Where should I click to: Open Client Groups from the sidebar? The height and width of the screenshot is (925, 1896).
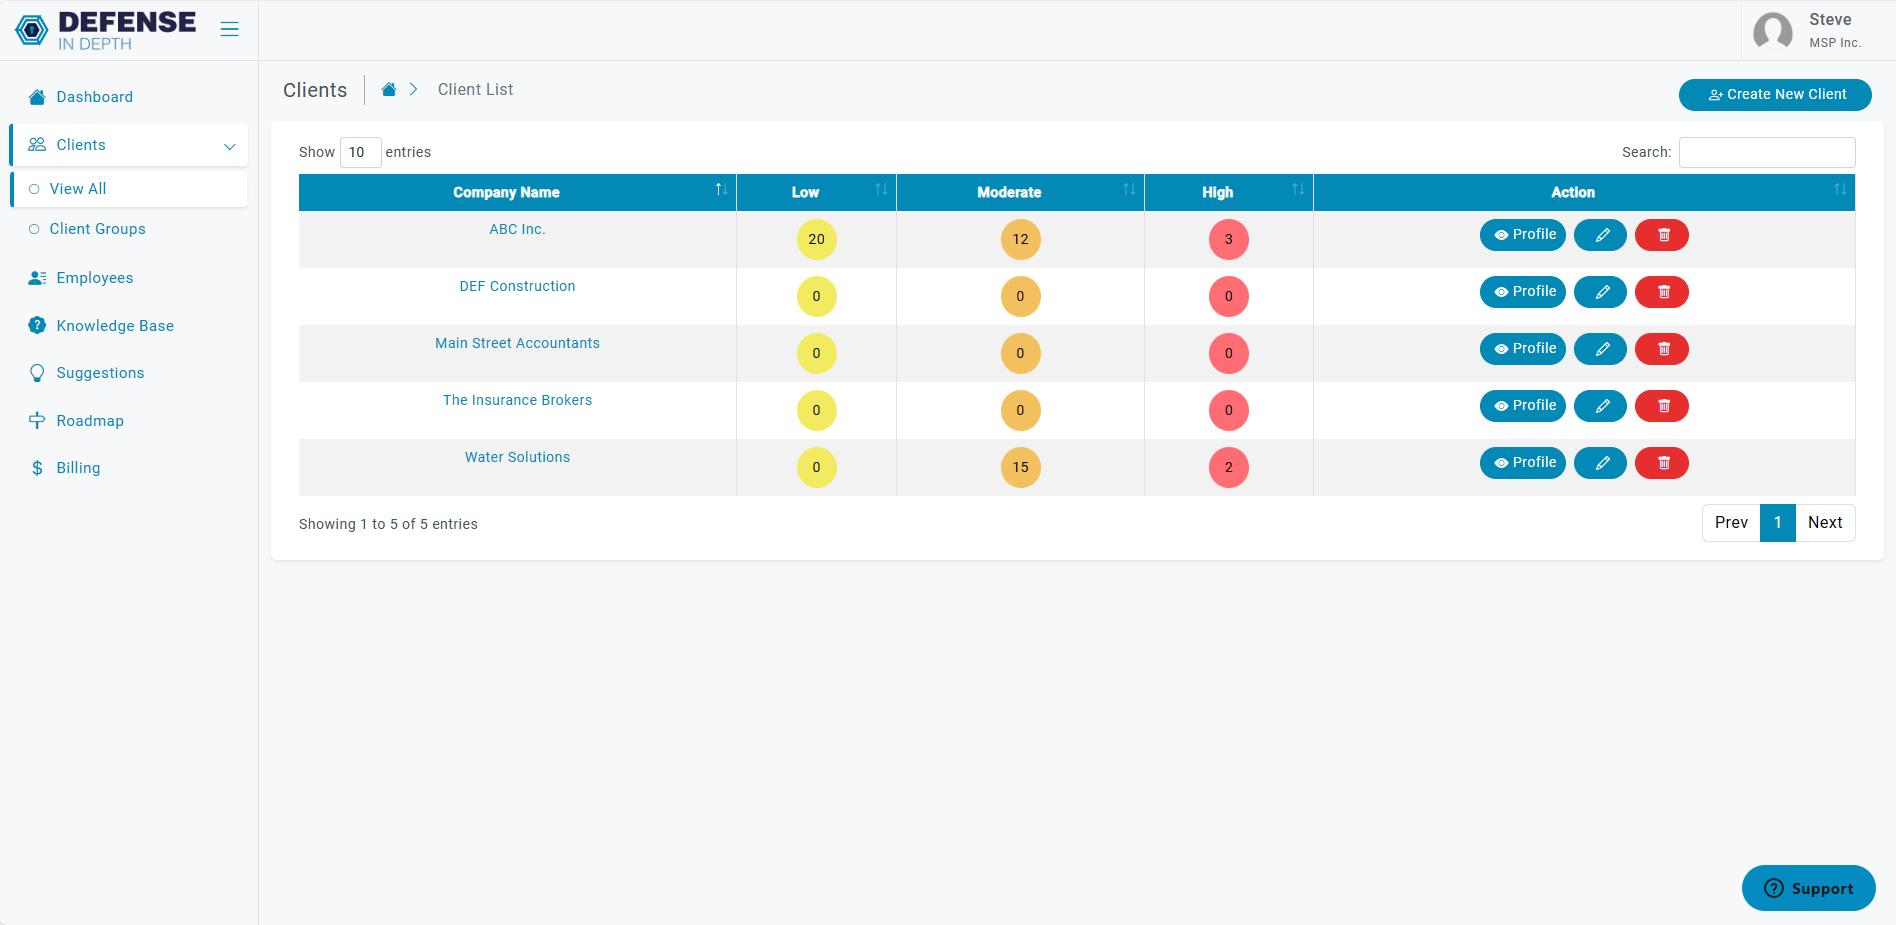click(97, 228)
